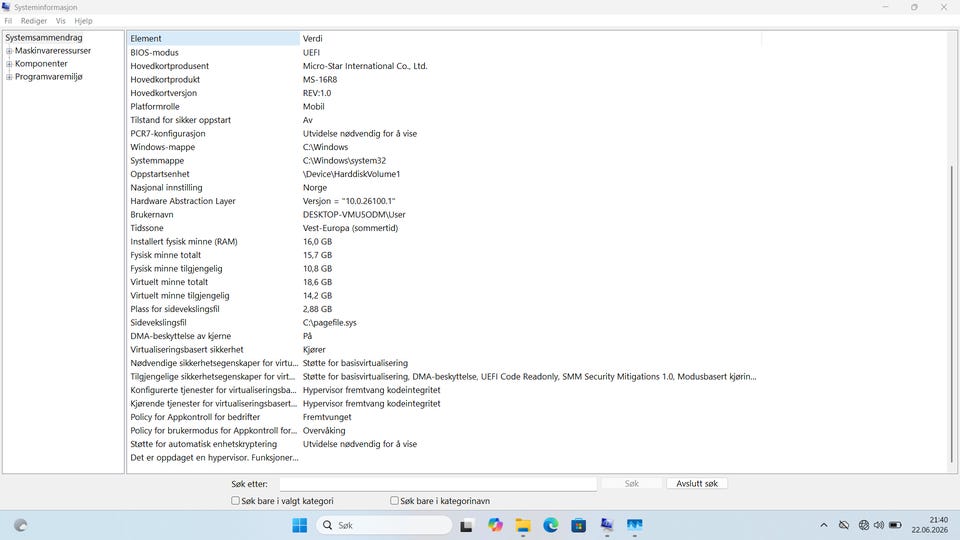
Task: Open the Vis menu
Action: (x=61, y=21)
